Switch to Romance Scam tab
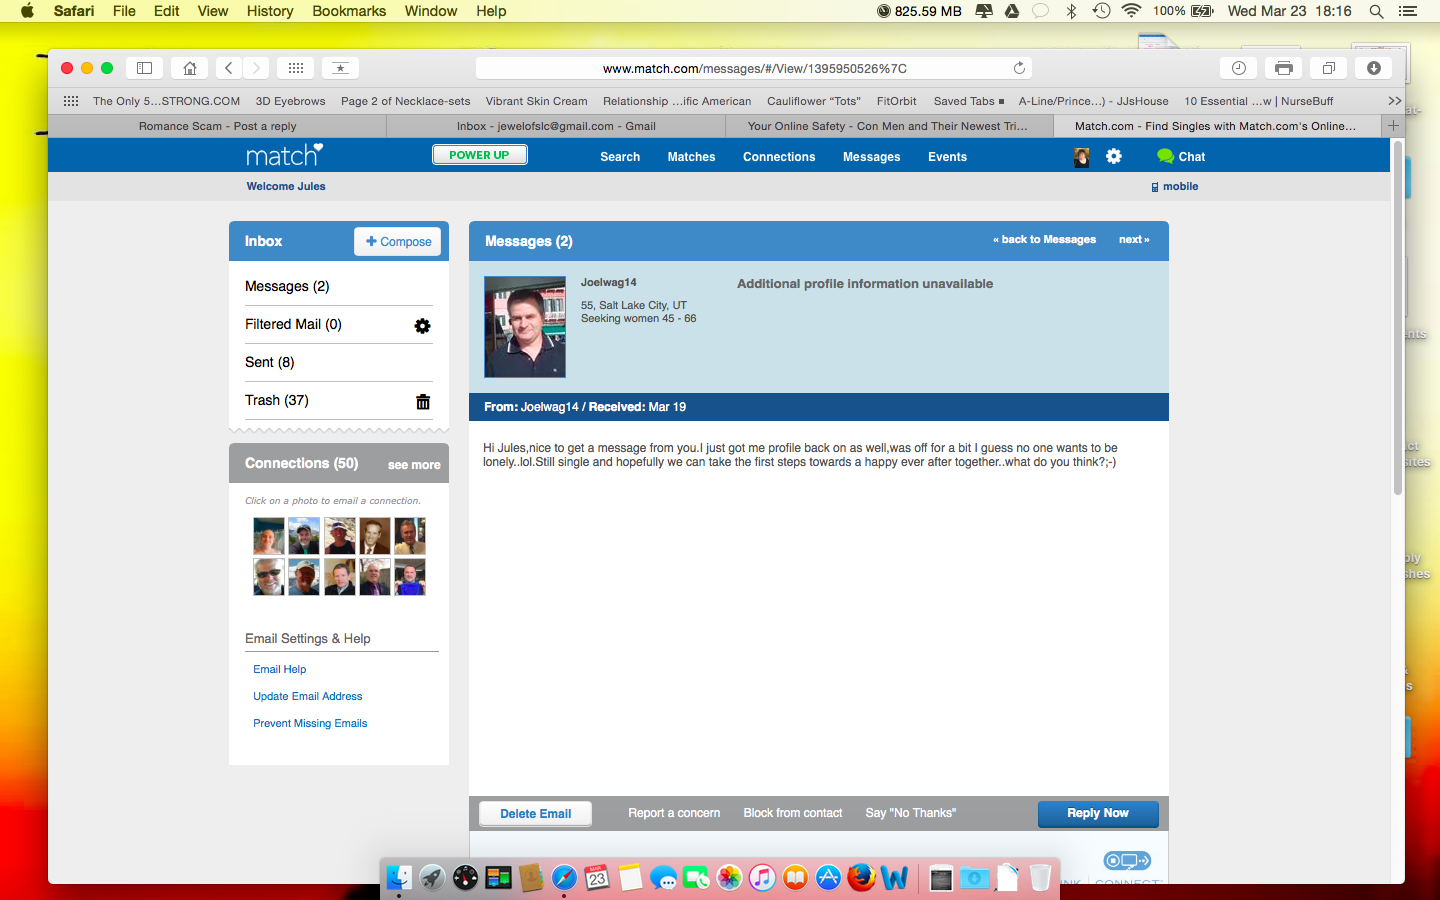1440x900 pixels. click(217, 126)
